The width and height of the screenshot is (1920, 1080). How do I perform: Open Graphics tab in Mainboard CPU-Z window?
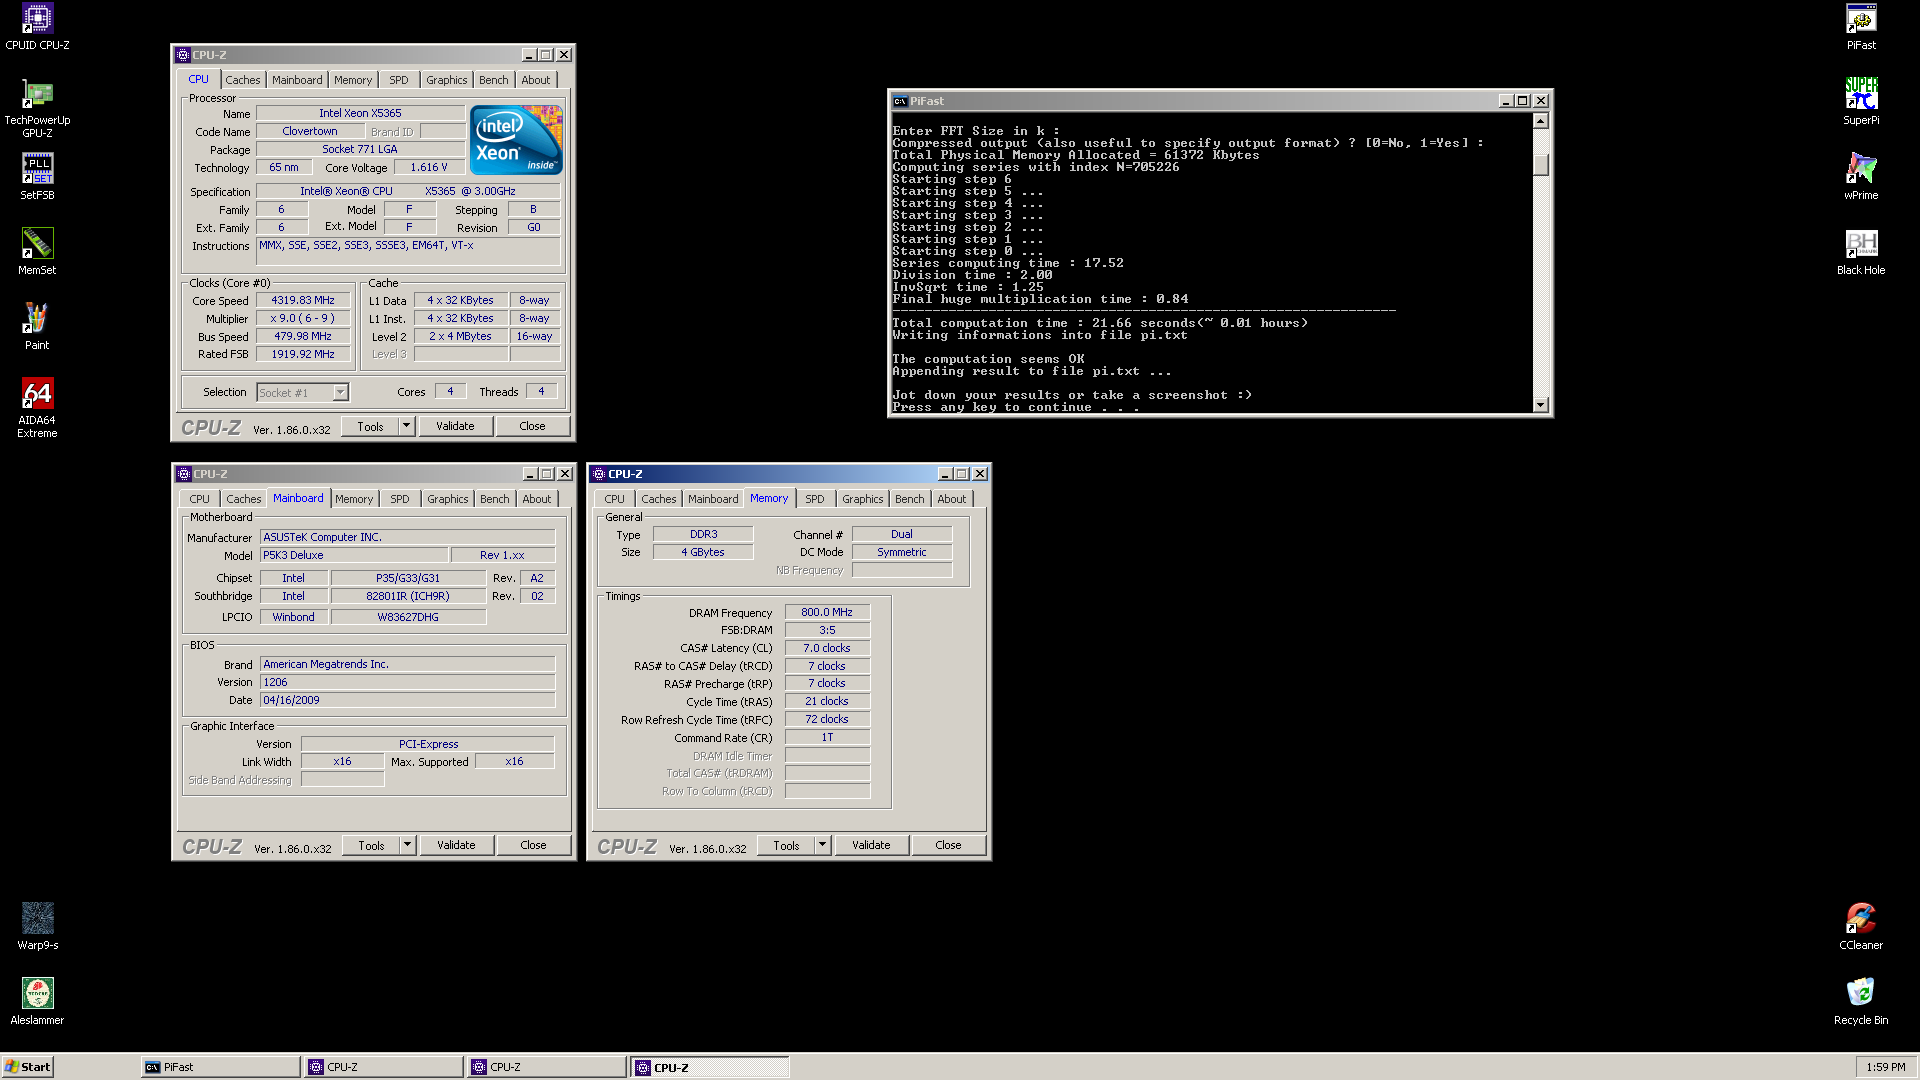point(448,499)
